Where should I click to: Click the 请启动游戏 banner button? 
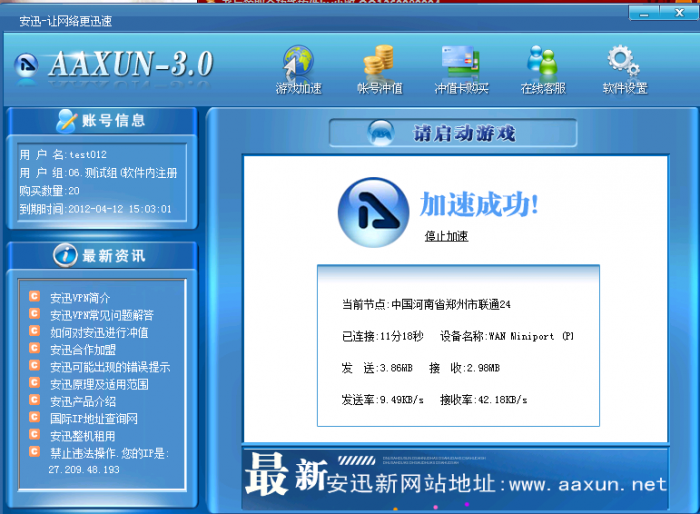(x=453, y=133)
